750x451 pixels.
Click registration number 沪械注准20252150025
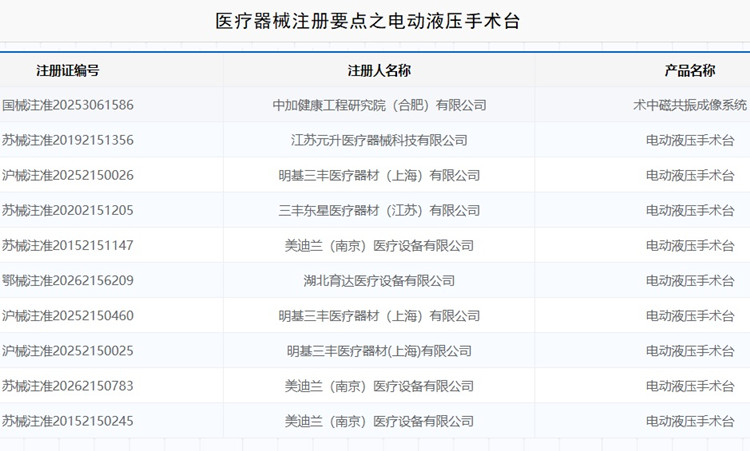tap(68, 351)
